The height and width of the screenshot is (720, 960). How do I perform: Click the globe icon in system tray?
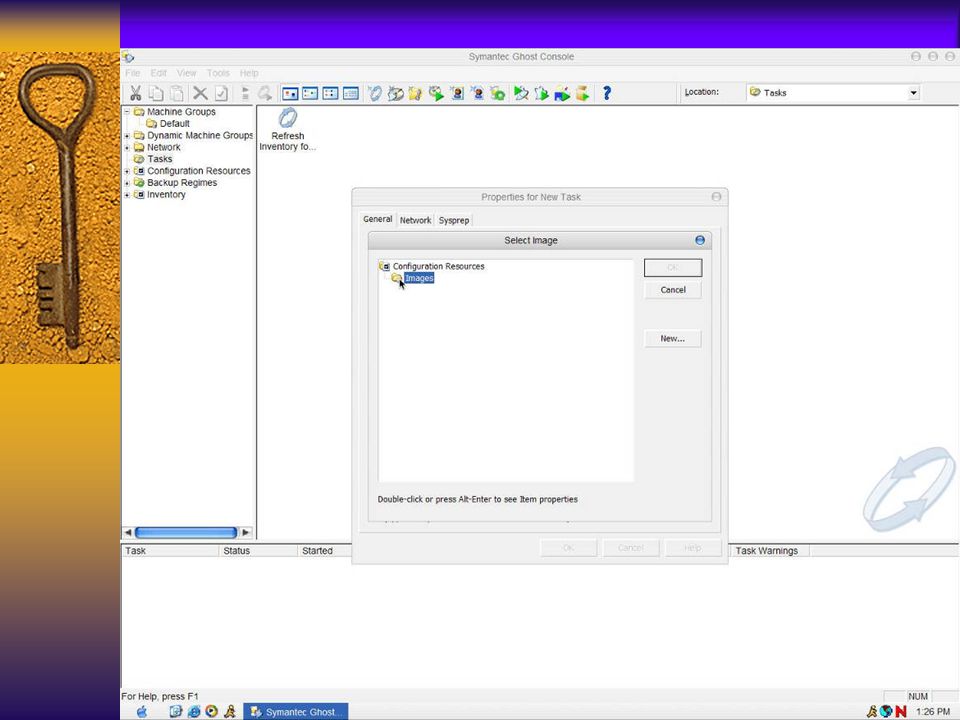[x=886, y=711]
